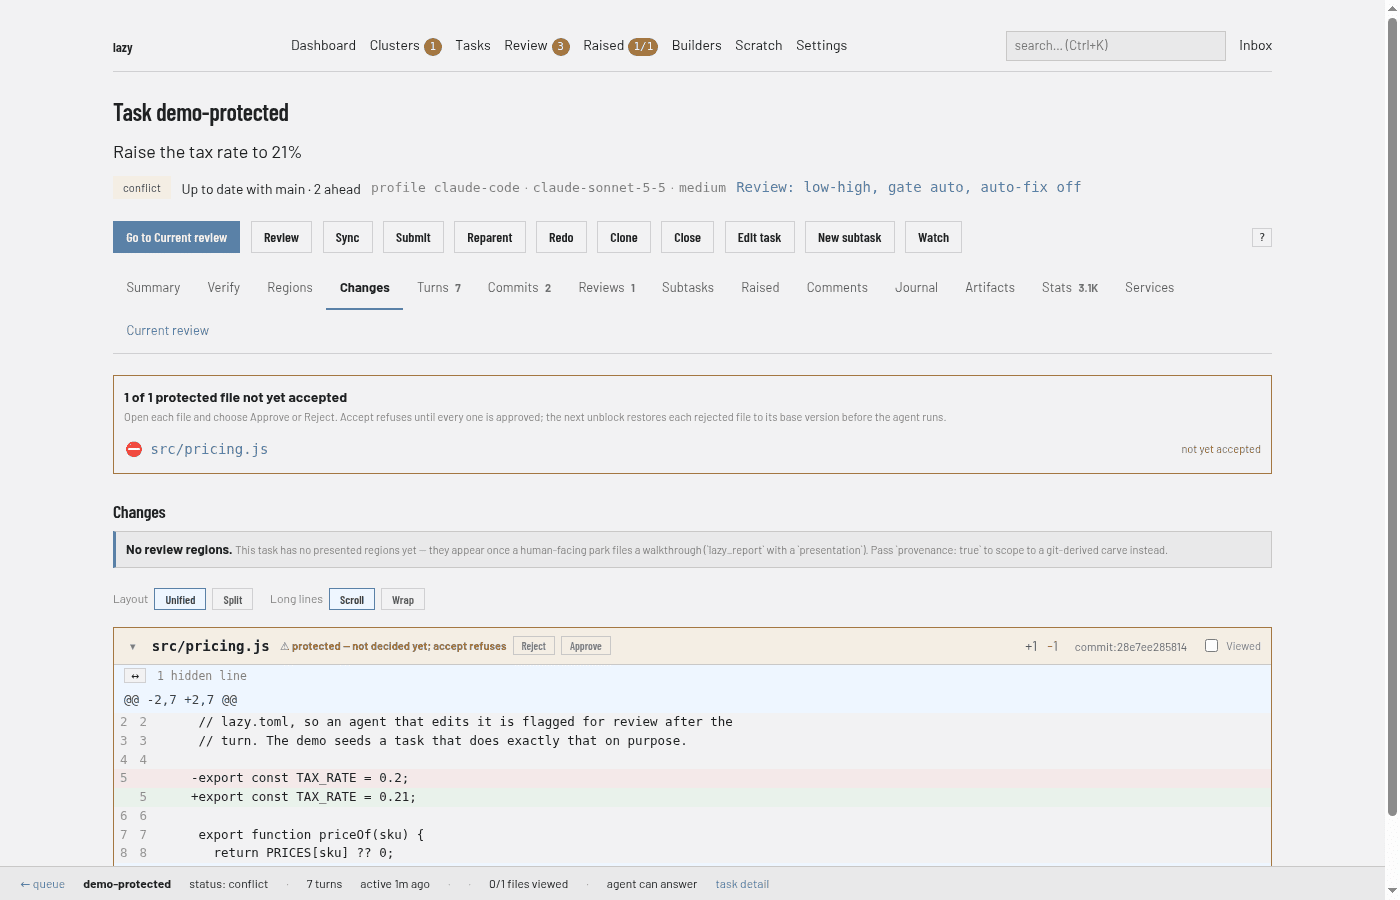Switch to the Artifacts tab
The height and width of the screenshot is (900, 1400).
point(990,288)
